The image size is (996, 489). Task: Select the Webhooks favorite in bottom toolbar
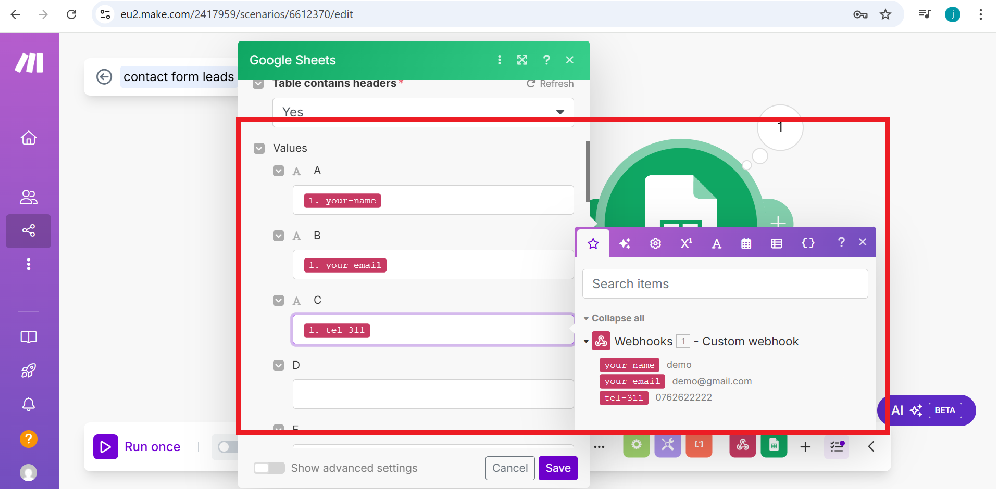742,446
